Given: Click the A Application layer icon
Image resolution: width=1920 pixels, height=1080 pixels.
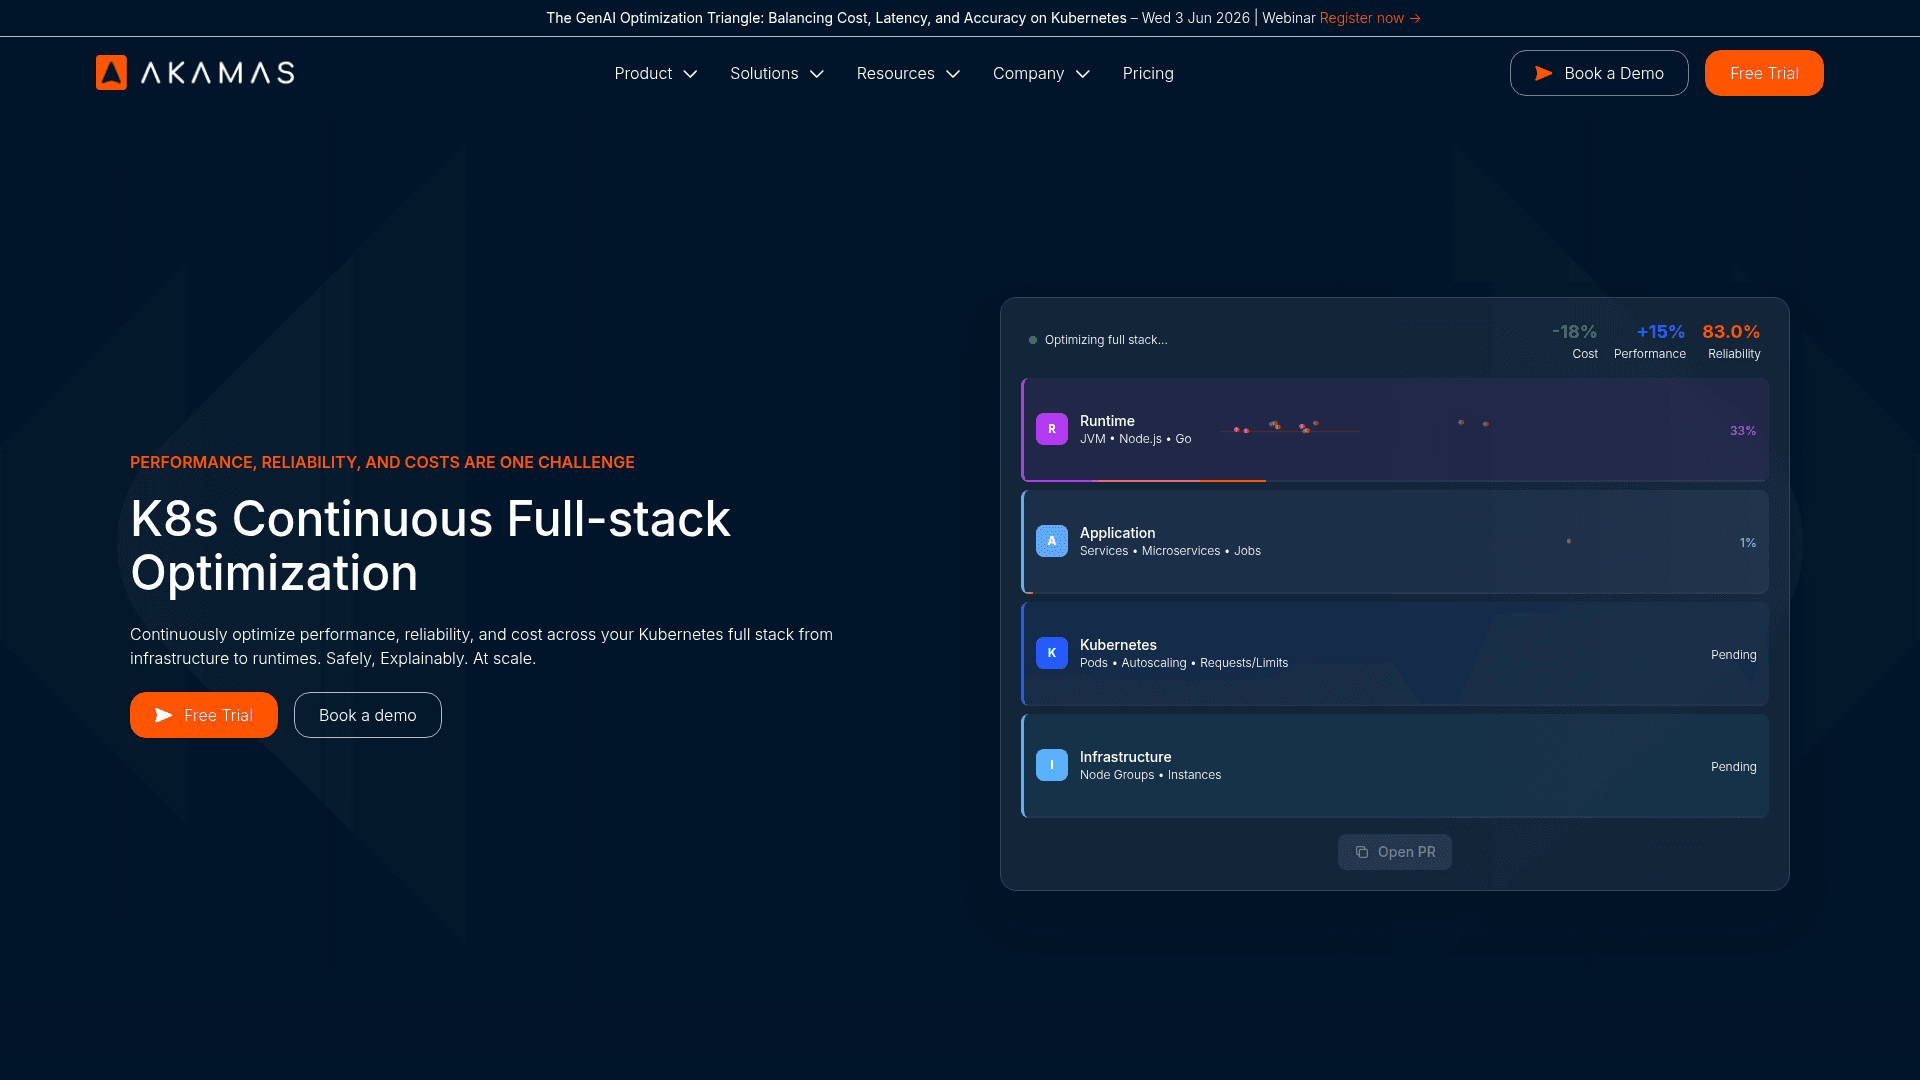Looking at the screenshot, I should (1051, 541).
